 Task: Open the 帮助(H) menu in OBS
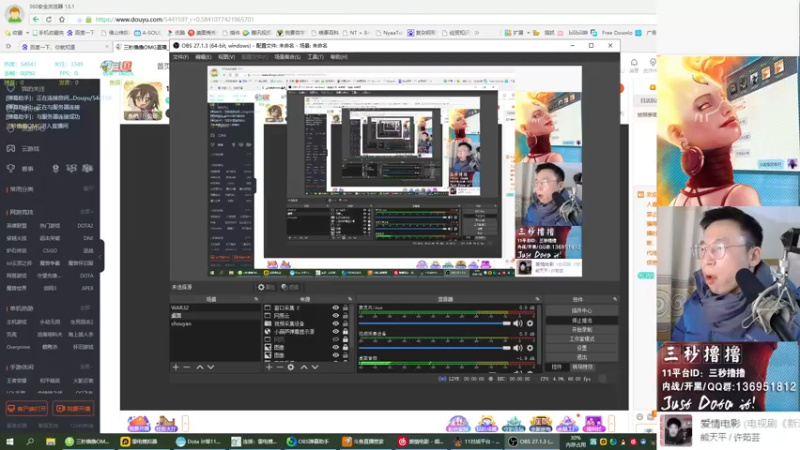(339, 57)
